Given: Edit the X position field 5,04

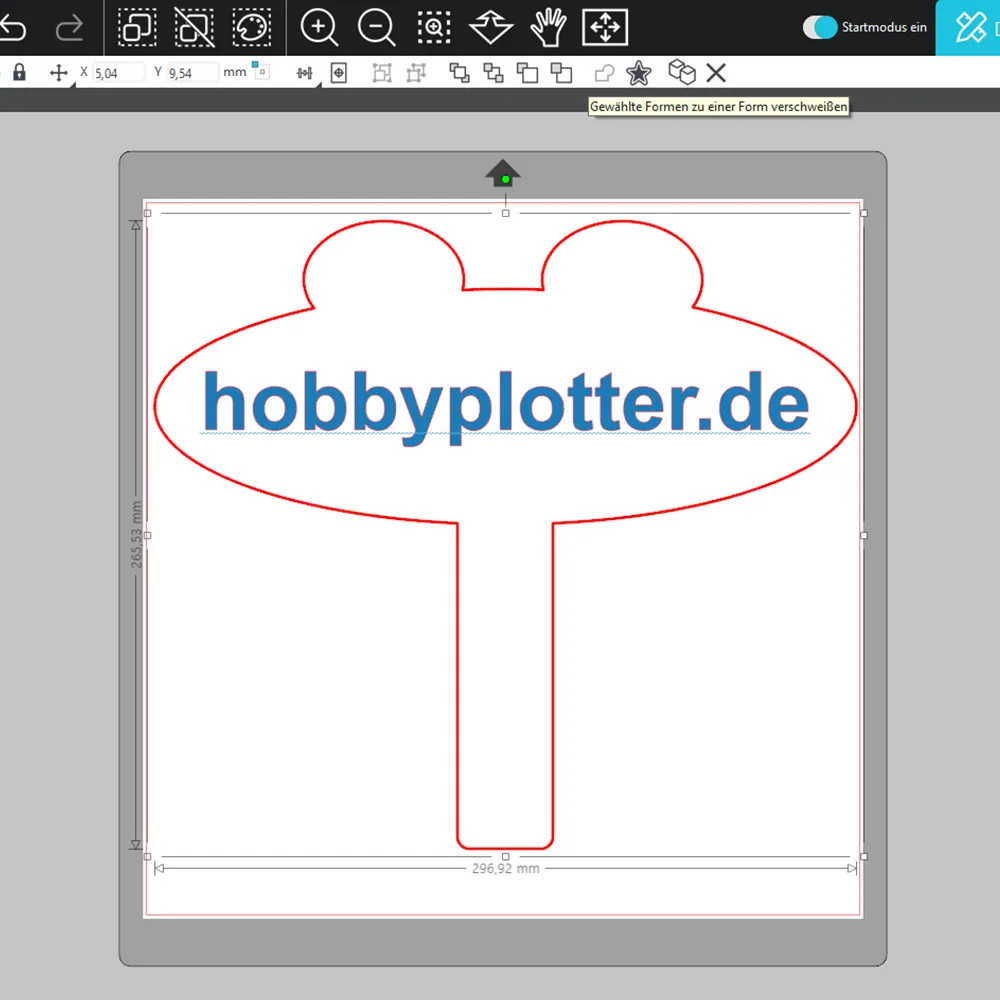Looking at the screenshot, I should tap(118, 73).
